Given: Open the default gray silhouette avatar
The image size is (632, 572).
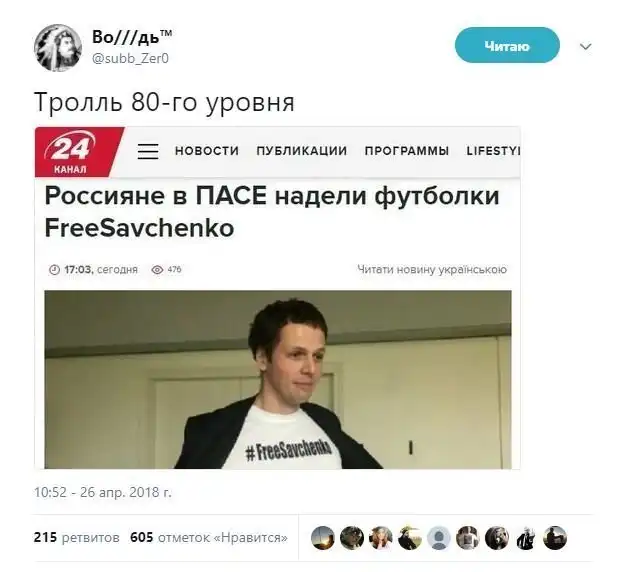Looking at the screenshot, I should tap(439, 538).
